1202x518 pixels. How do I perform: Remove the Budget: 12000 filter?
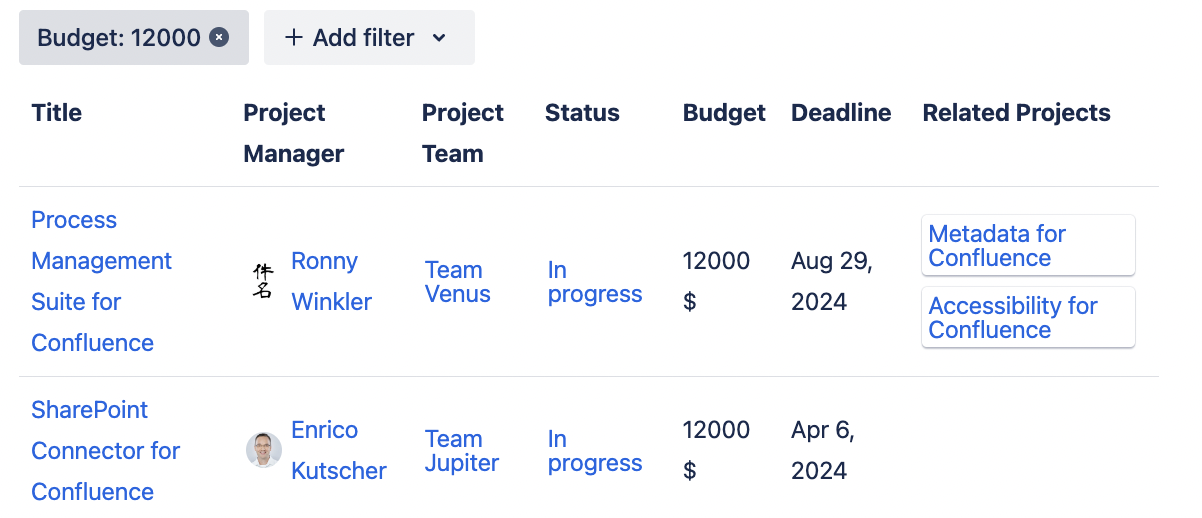tap(219, 38)
